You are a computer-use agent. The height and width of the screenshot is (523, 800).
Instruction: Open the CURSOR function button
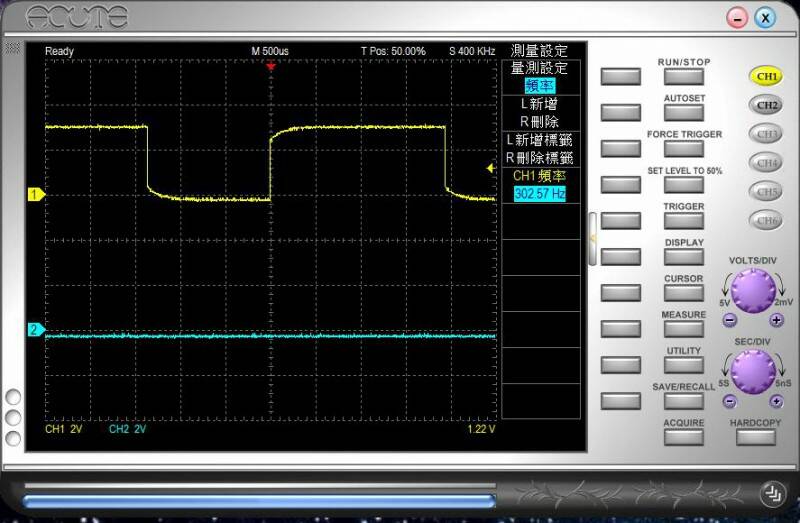coord(684,293)
